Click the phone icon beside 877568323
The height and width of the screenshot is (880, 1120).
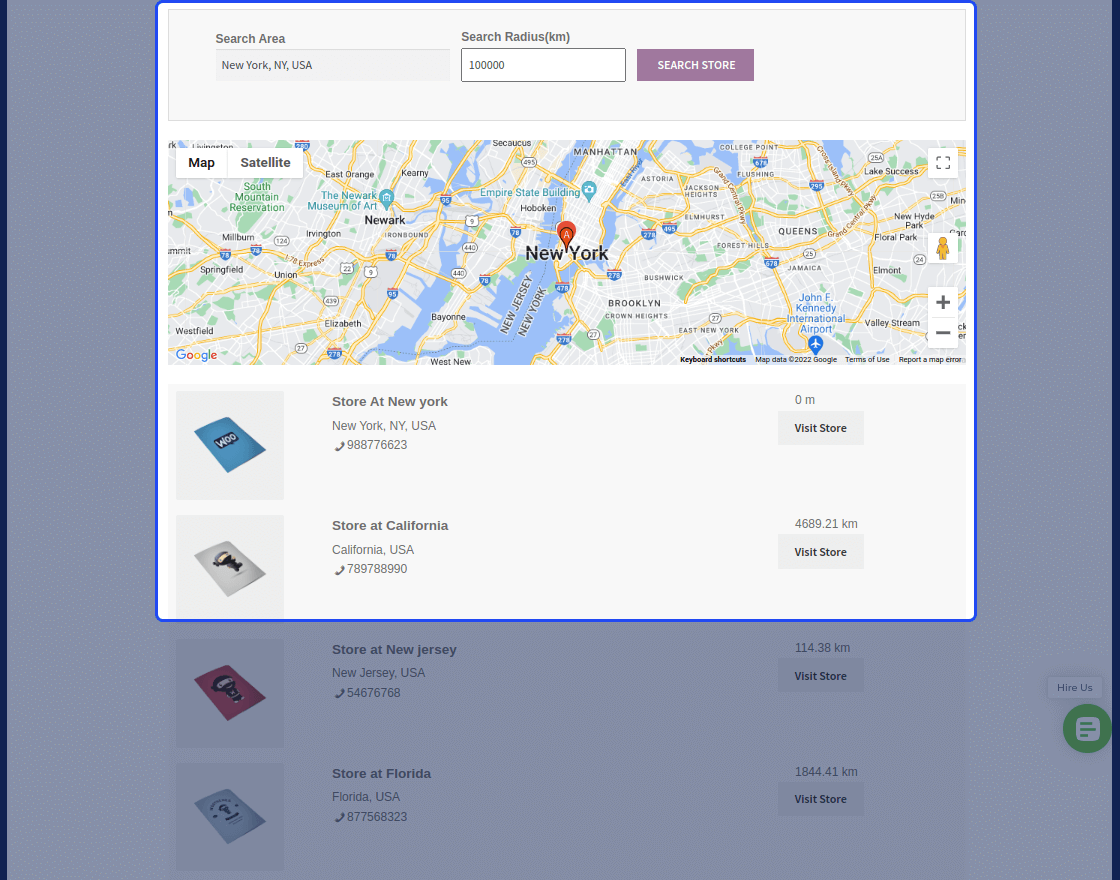pyautogui.click(x=339, y=817)
